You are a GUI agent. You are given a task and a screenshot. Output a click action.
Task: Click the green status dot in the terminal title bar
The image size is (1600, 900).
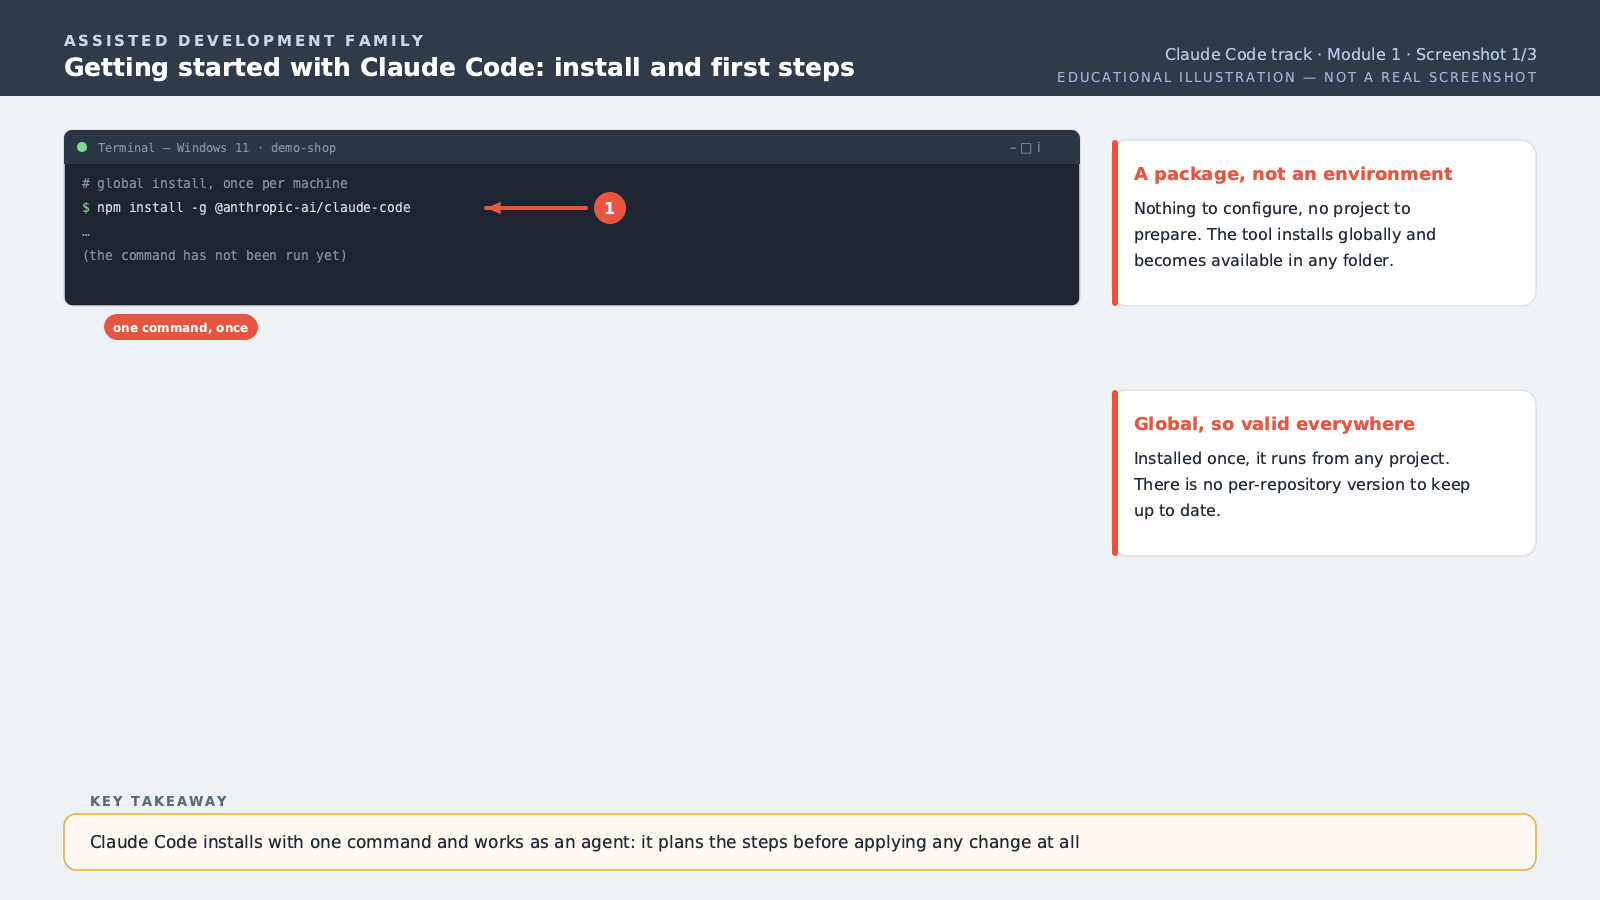click(82, 147)
